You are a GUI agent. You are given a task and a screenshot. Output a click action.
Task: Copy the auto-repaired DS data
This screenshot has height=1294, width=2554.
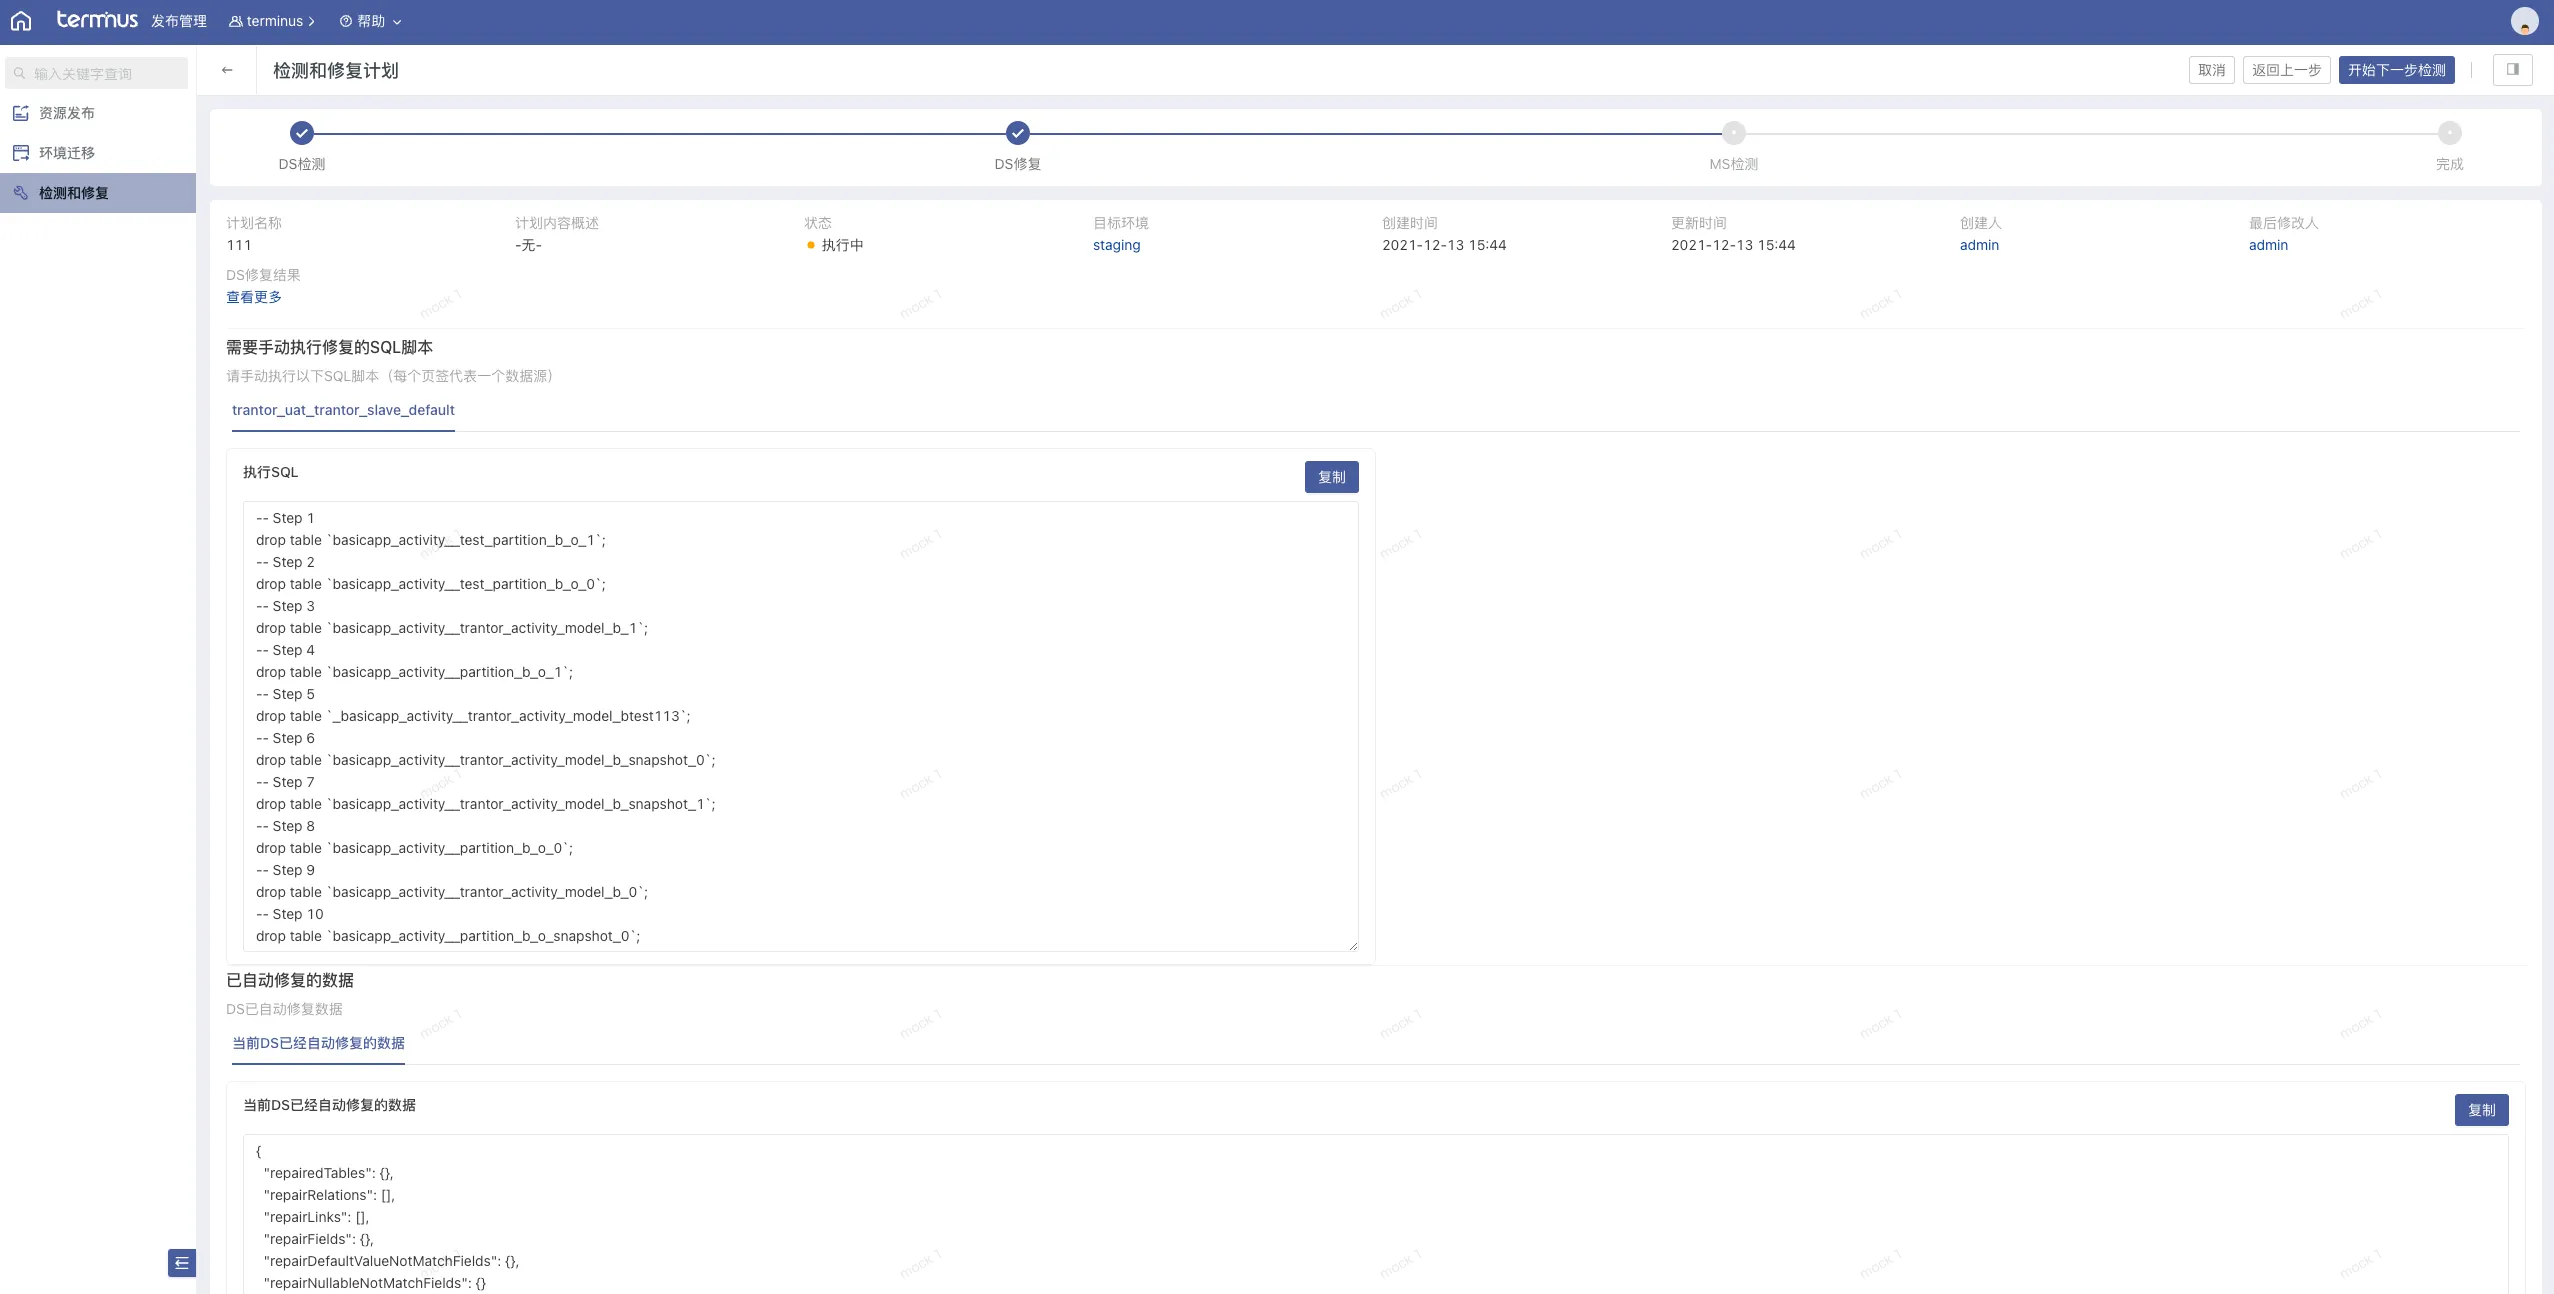(2481, 1110)
